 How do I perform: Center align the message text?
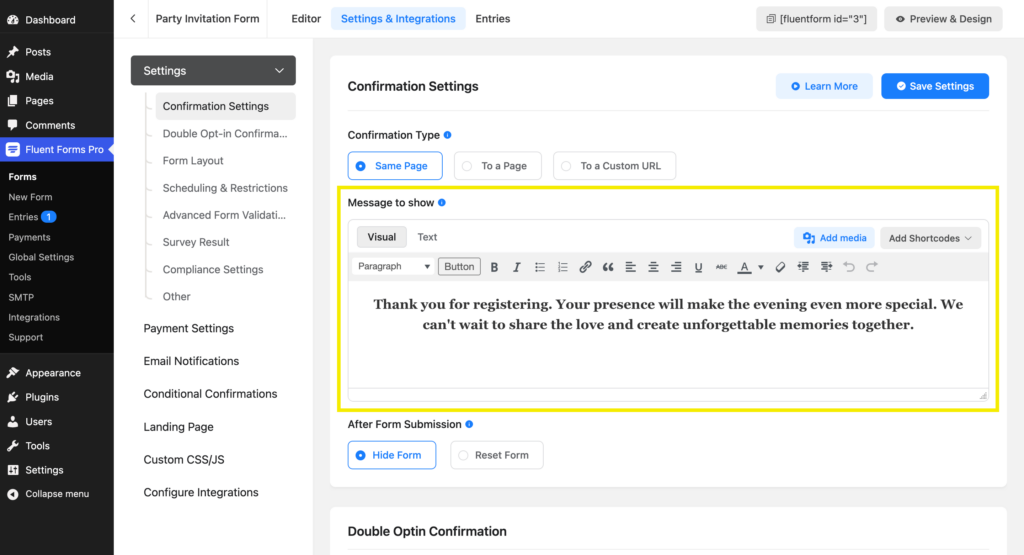[653, 267]
